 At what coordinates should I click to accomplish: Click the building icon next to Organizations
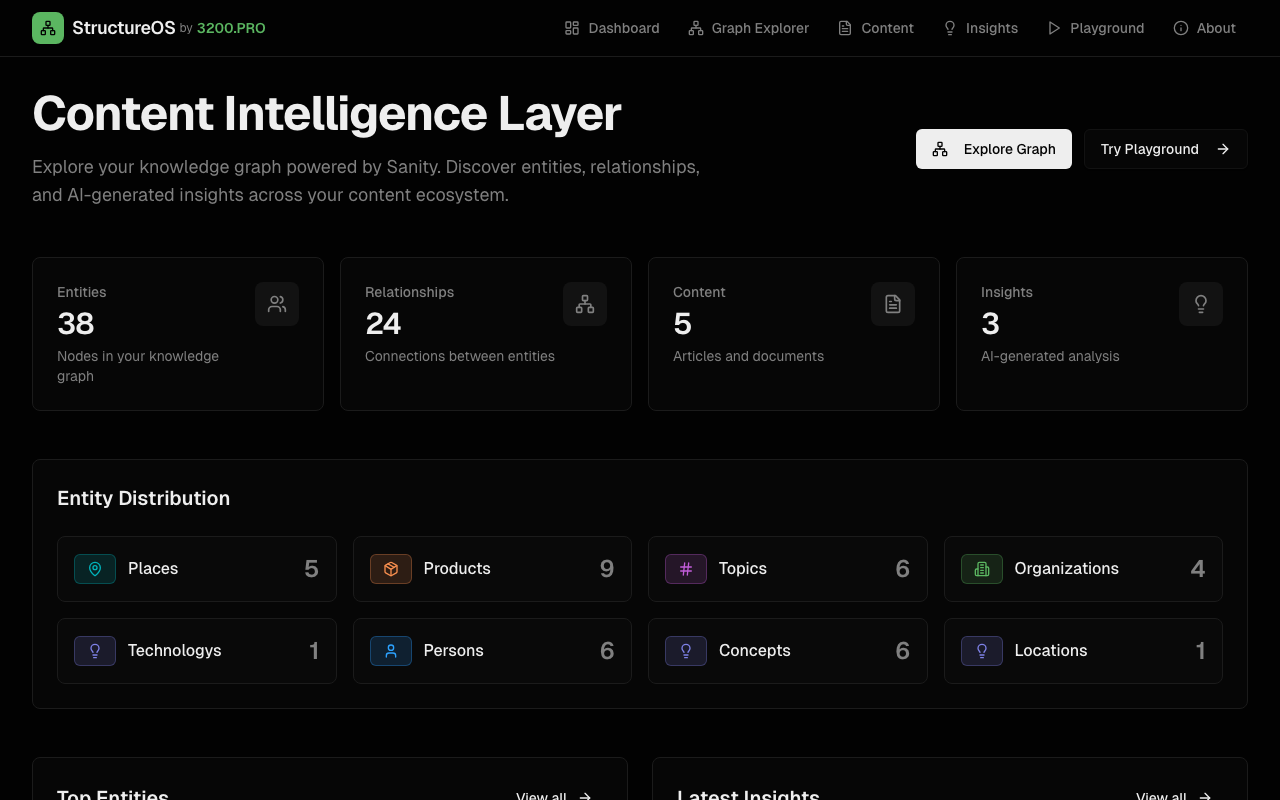(x=982, y=568)
